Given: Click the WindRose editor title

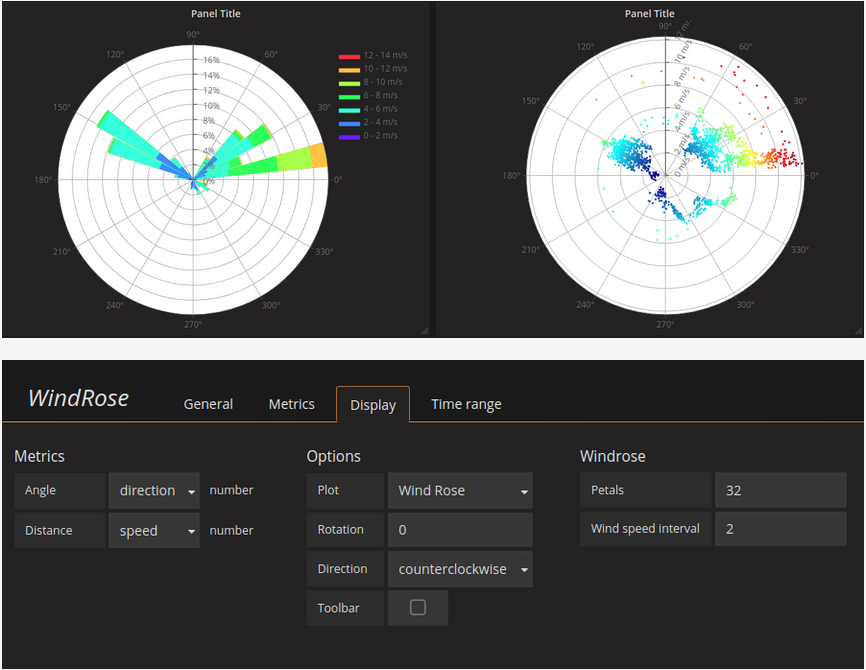Looking at the screenshot, I should pos(78,397).
